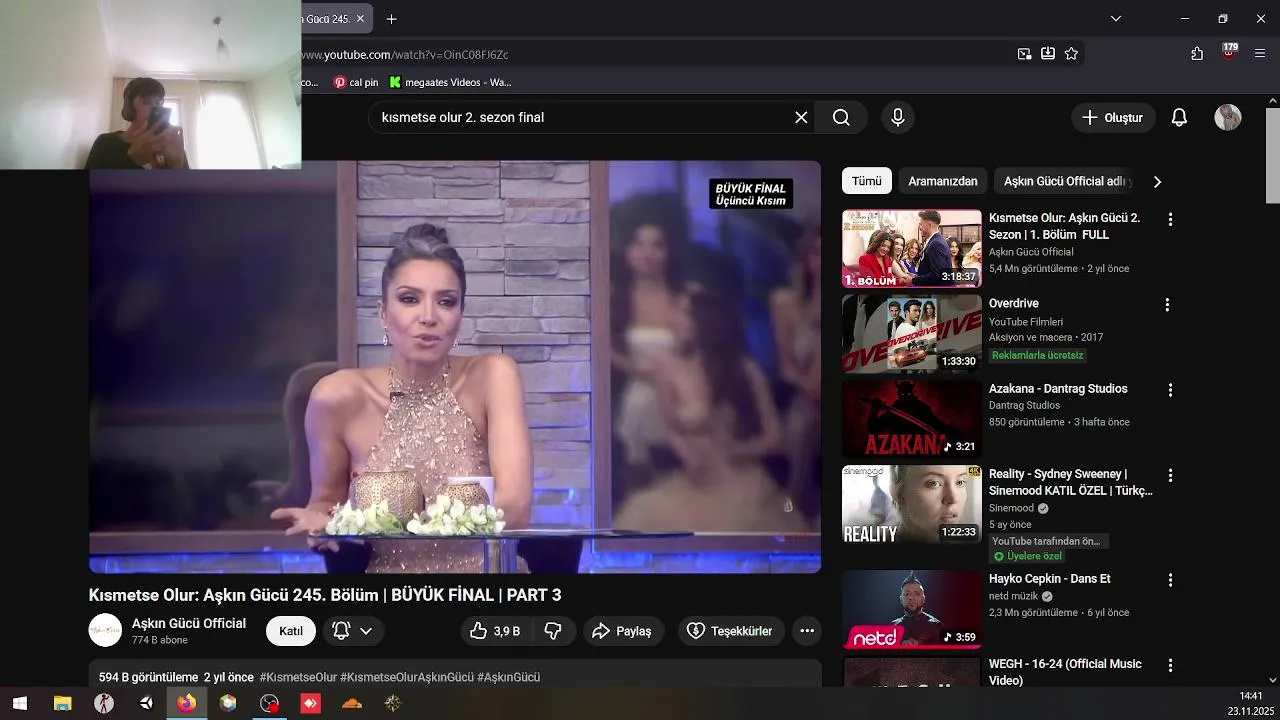Open the account avatar menu
Image resolution: width=1280 pixels, height=720 pixels.
click(x=1228, y=118)
